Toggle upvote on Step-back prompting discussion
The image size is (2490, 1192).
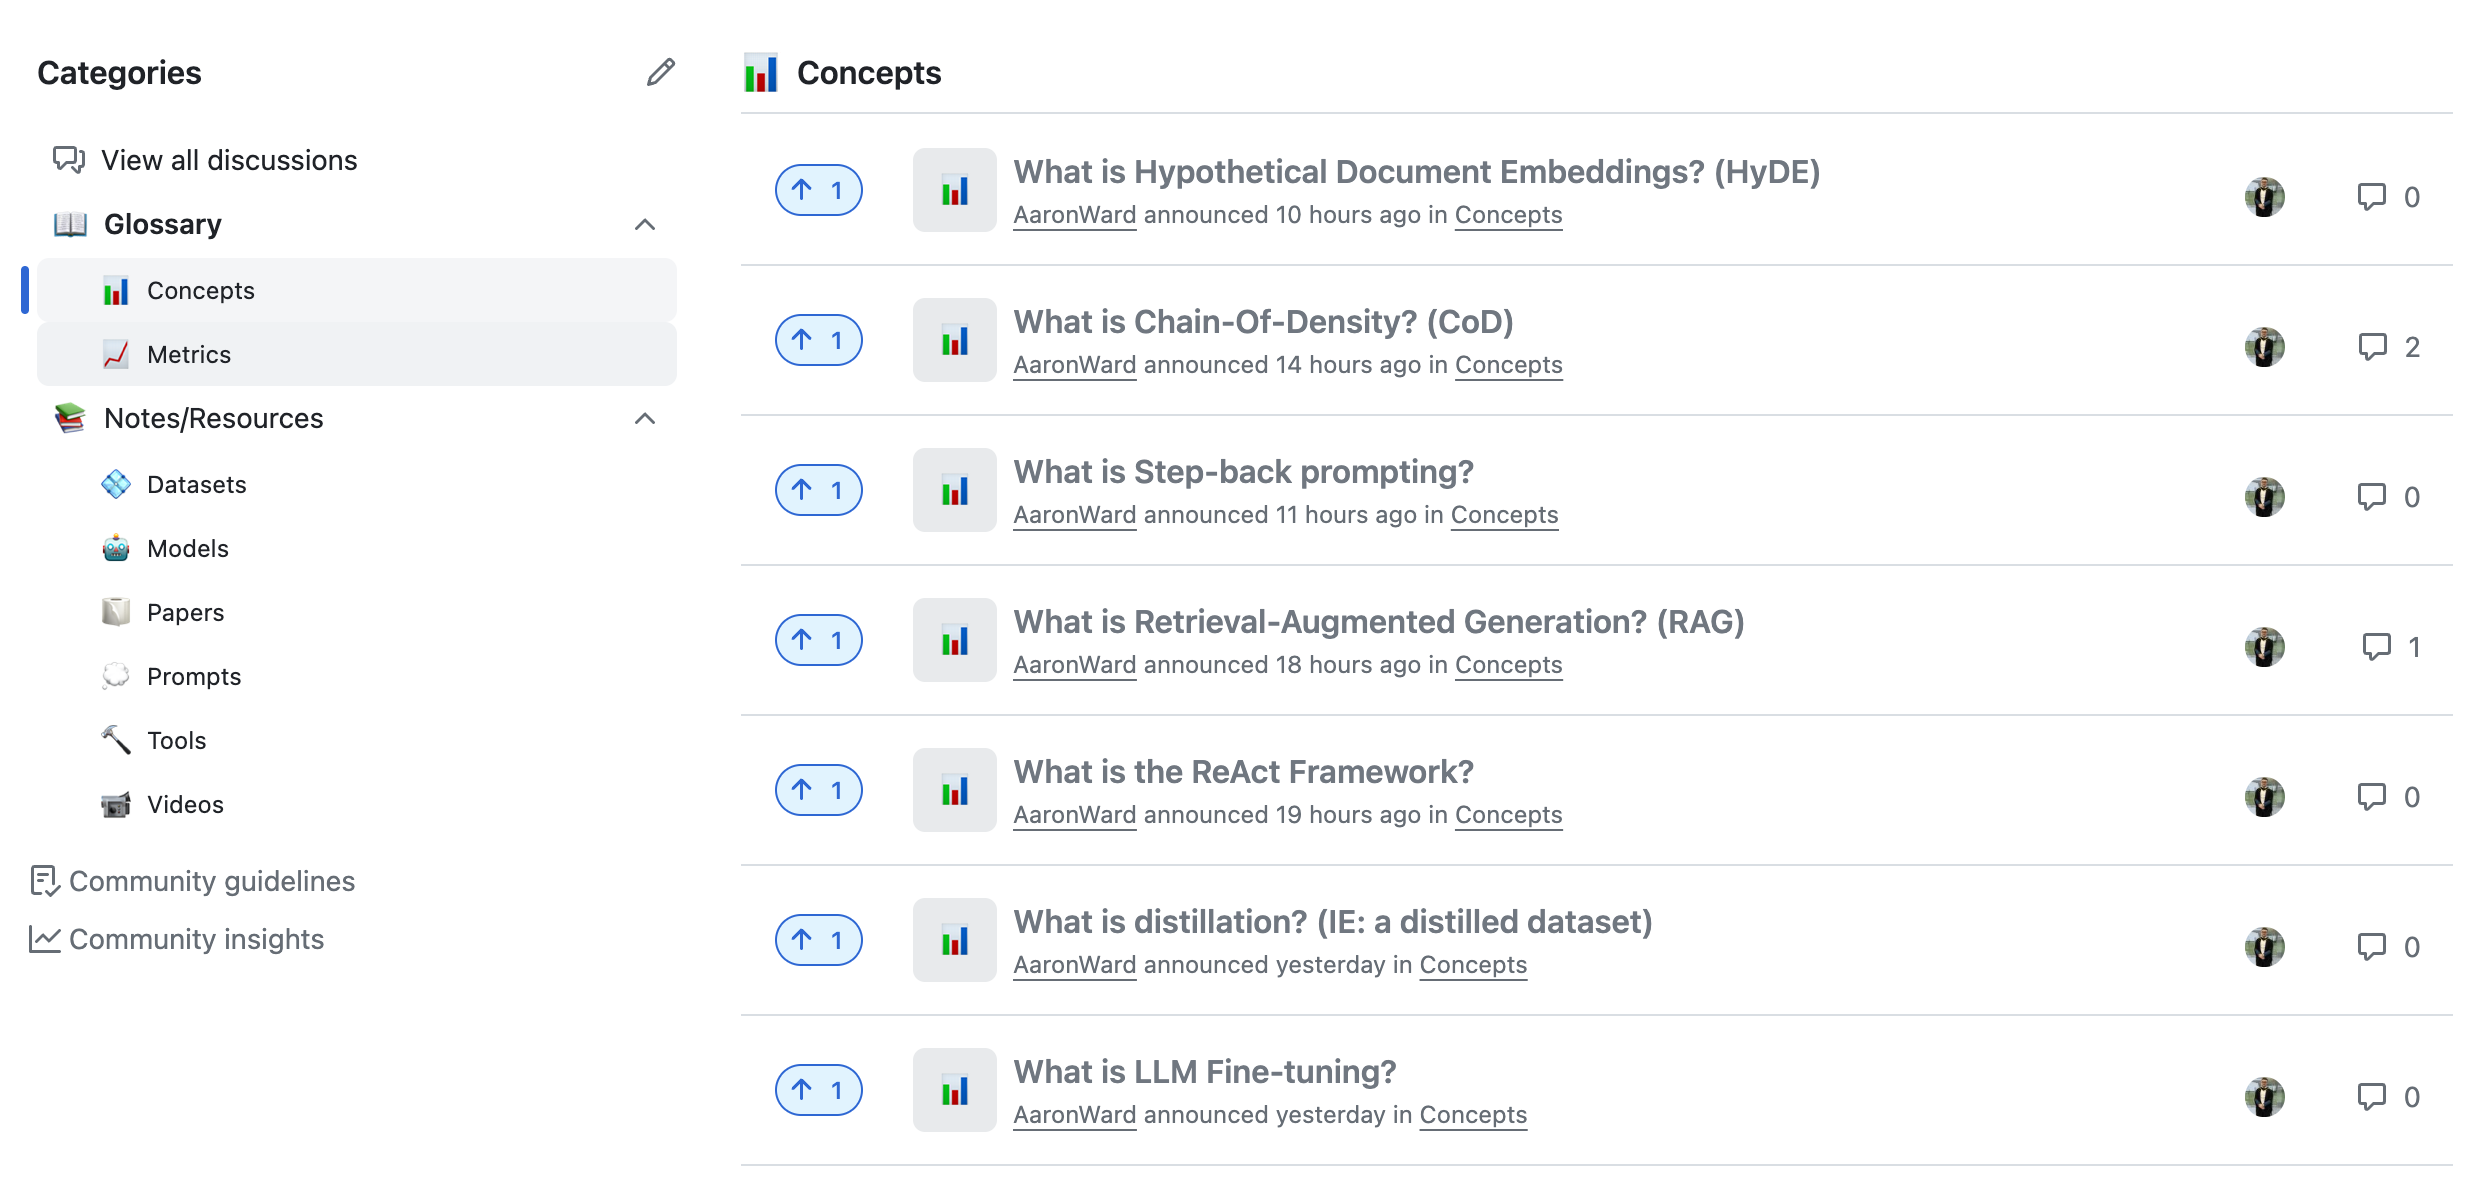point(818,490)
